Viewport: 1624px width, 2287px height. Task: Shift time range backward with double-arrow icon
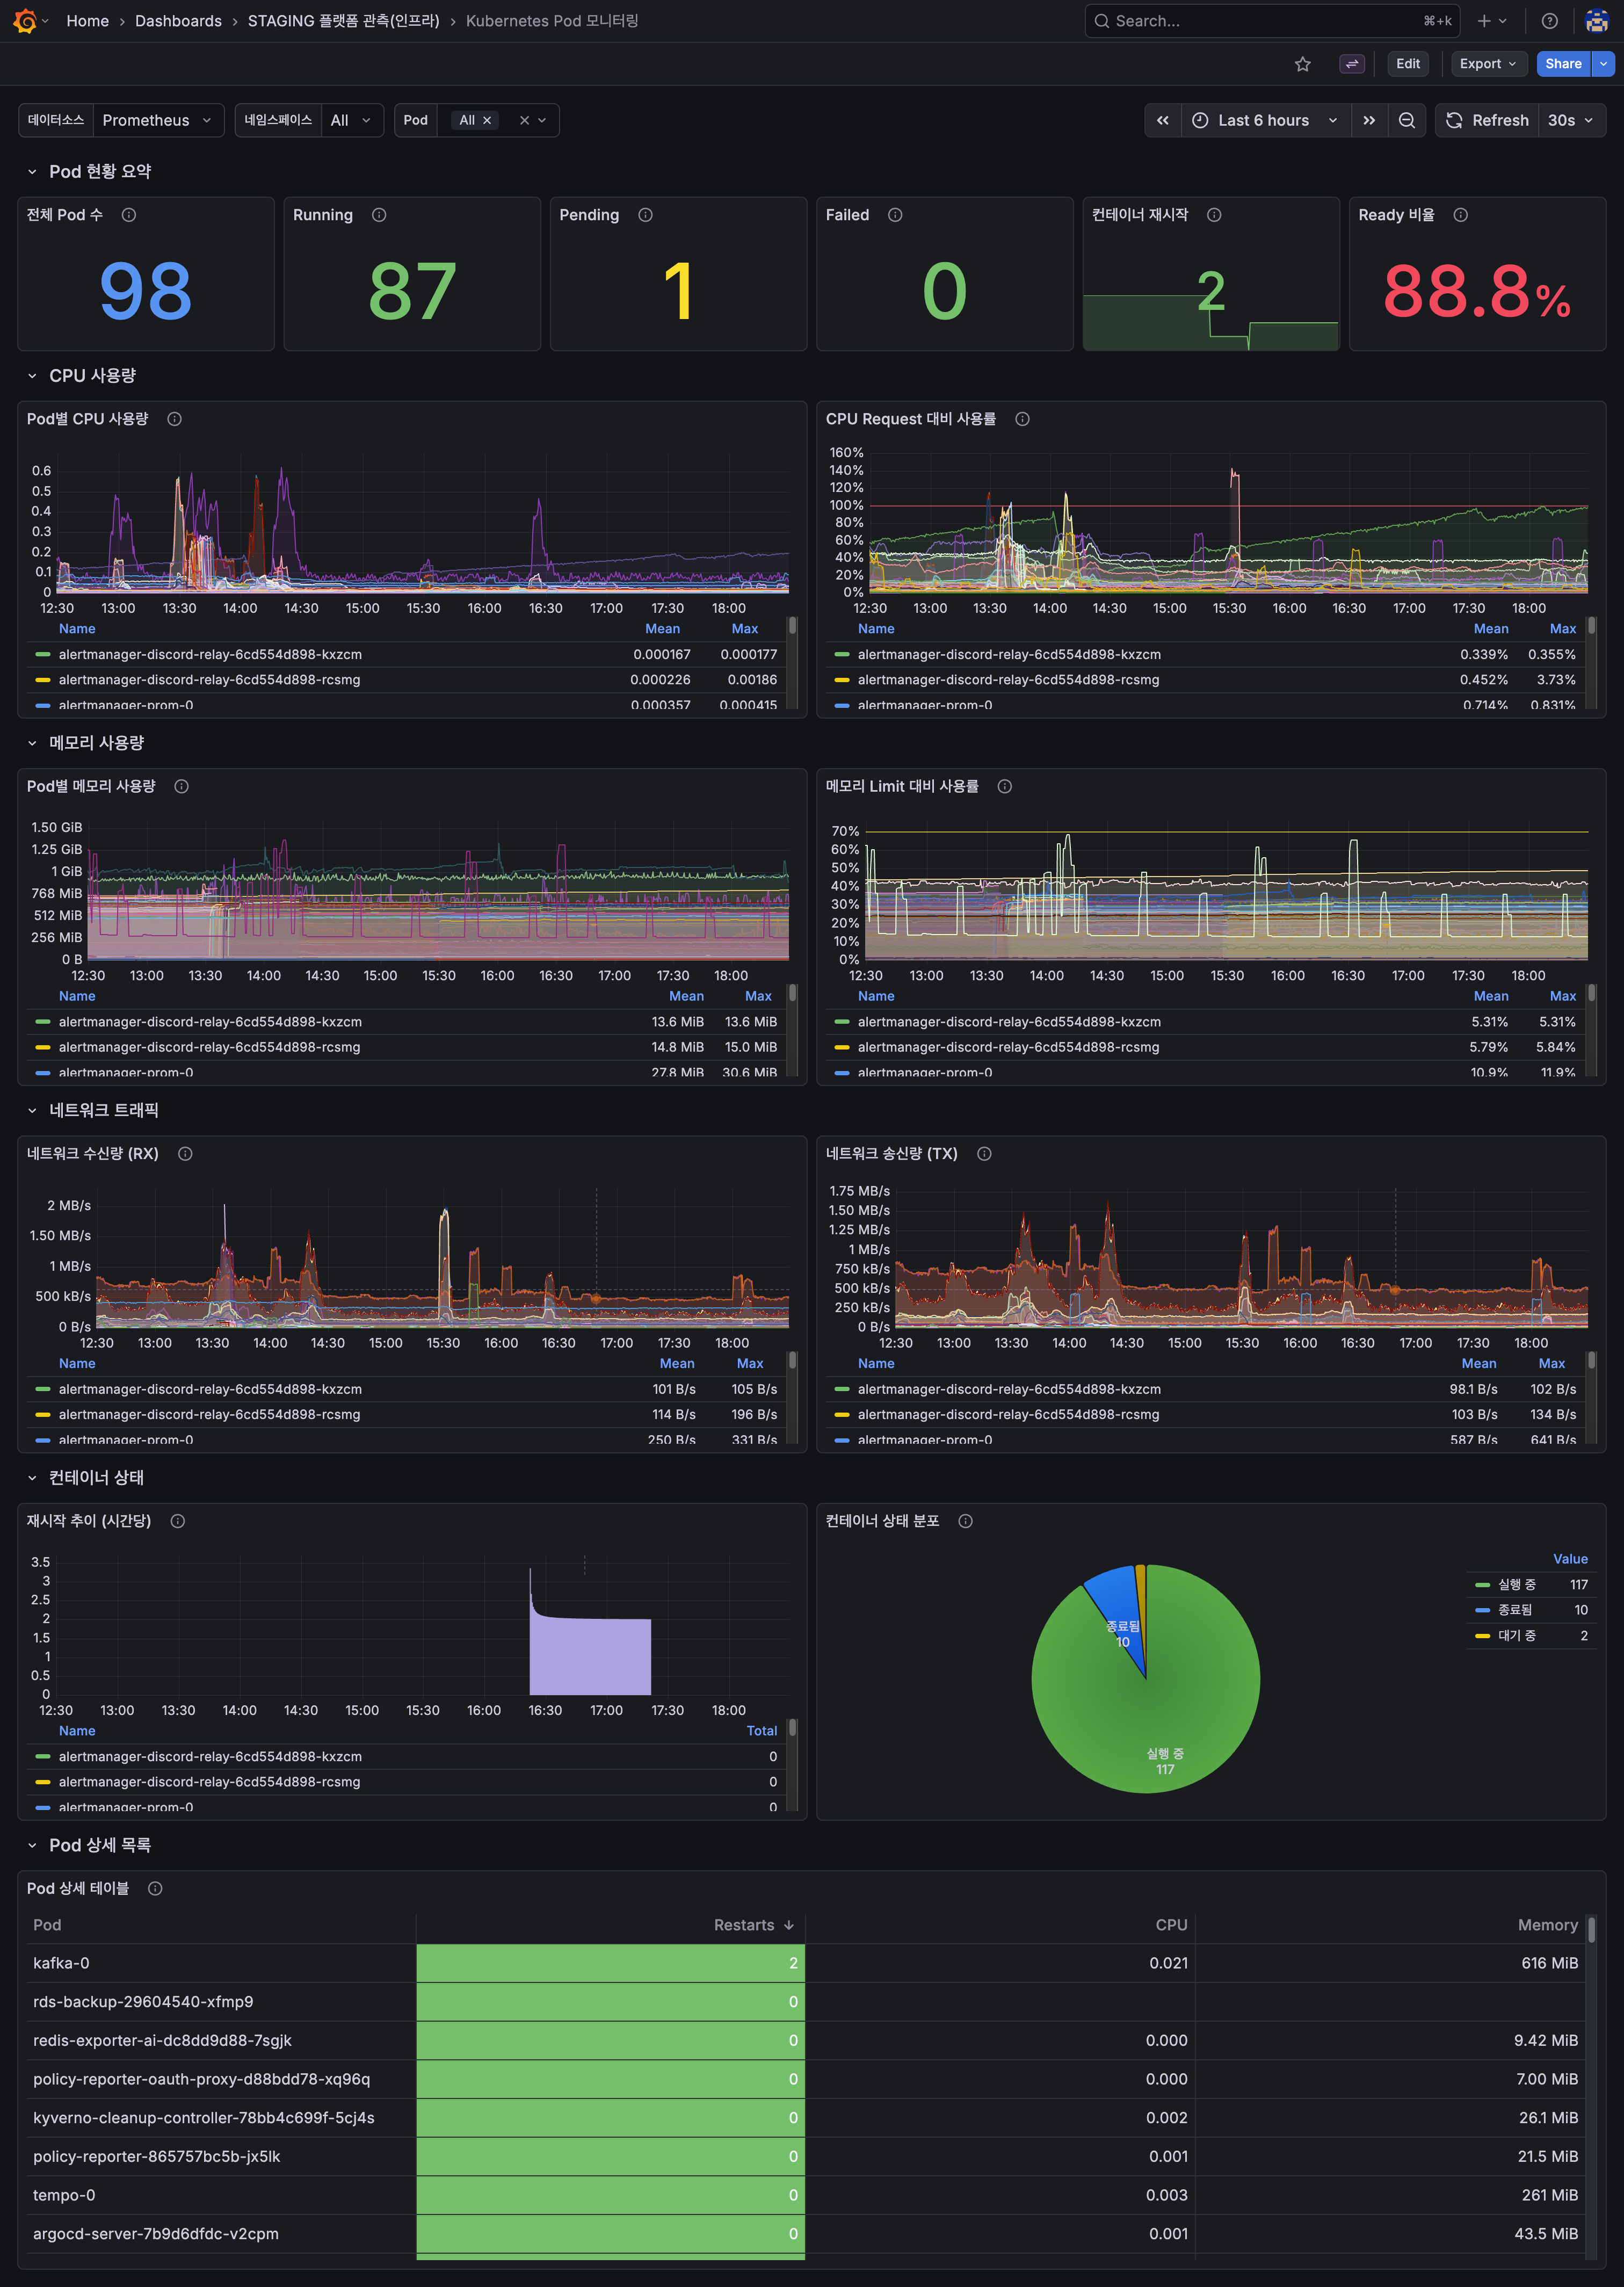tap(1162, 120)
